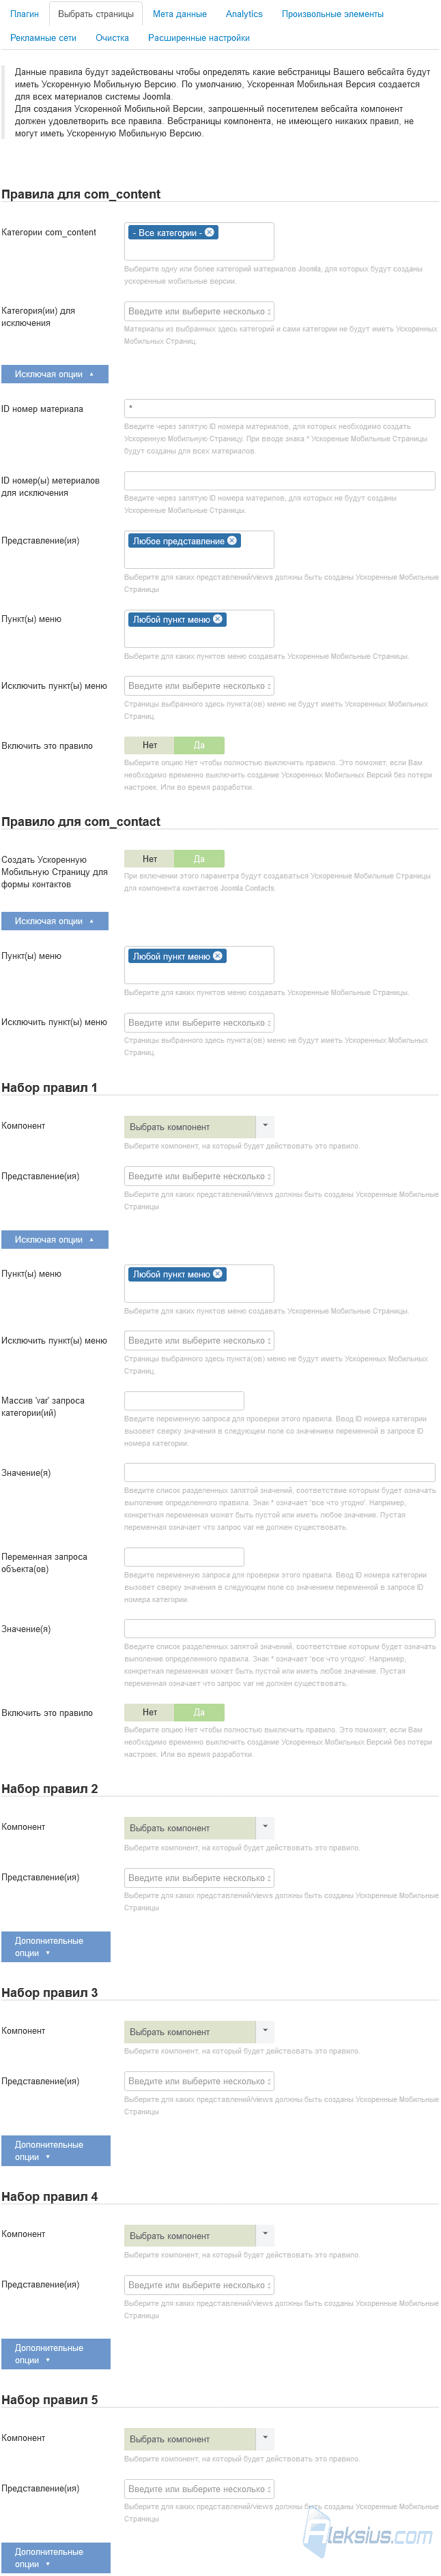Remove 'Любое представление' tag with its x icon
Screen dimensions: 441x2576
(x=232, y=540)
